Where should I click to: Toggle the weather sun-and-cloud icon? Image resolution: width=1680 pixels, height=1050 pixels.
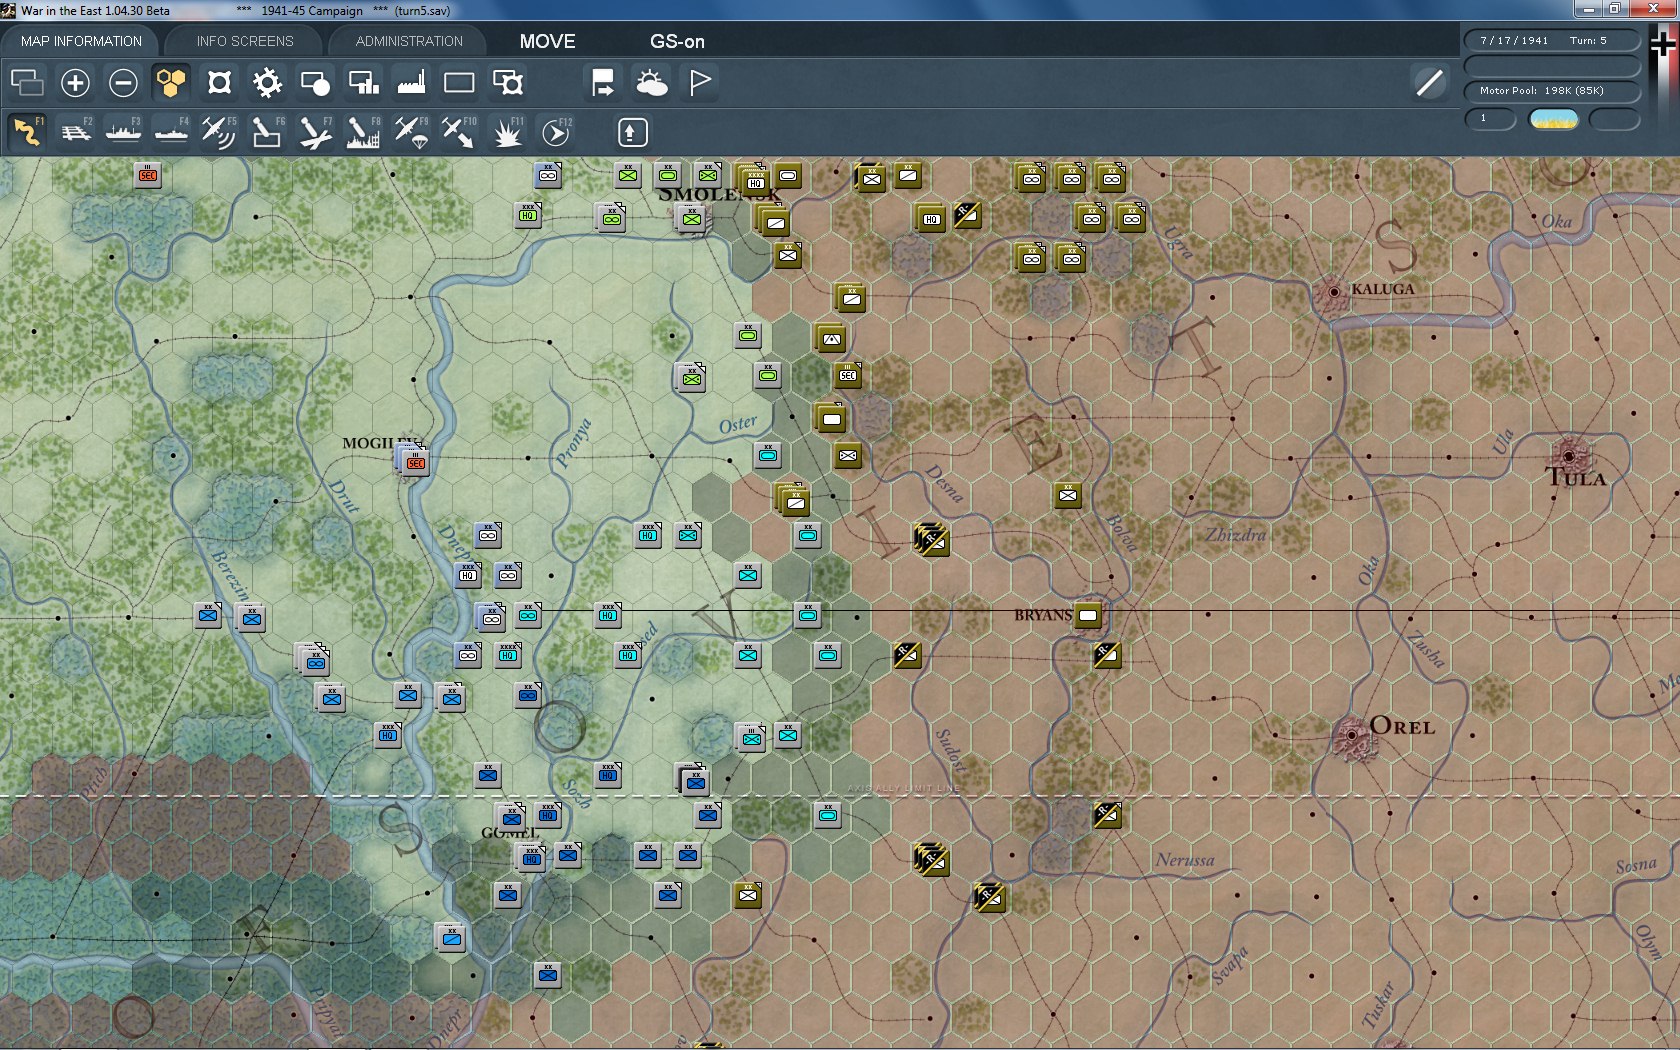pyautogui.click(x=651, y=83)
